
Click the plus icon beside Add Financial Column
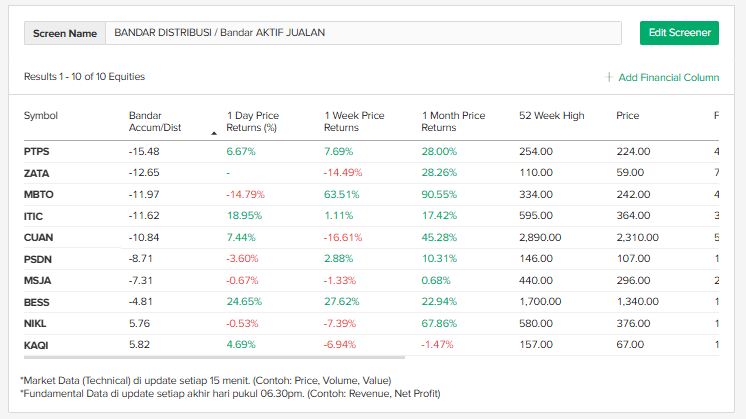point(609,77)
